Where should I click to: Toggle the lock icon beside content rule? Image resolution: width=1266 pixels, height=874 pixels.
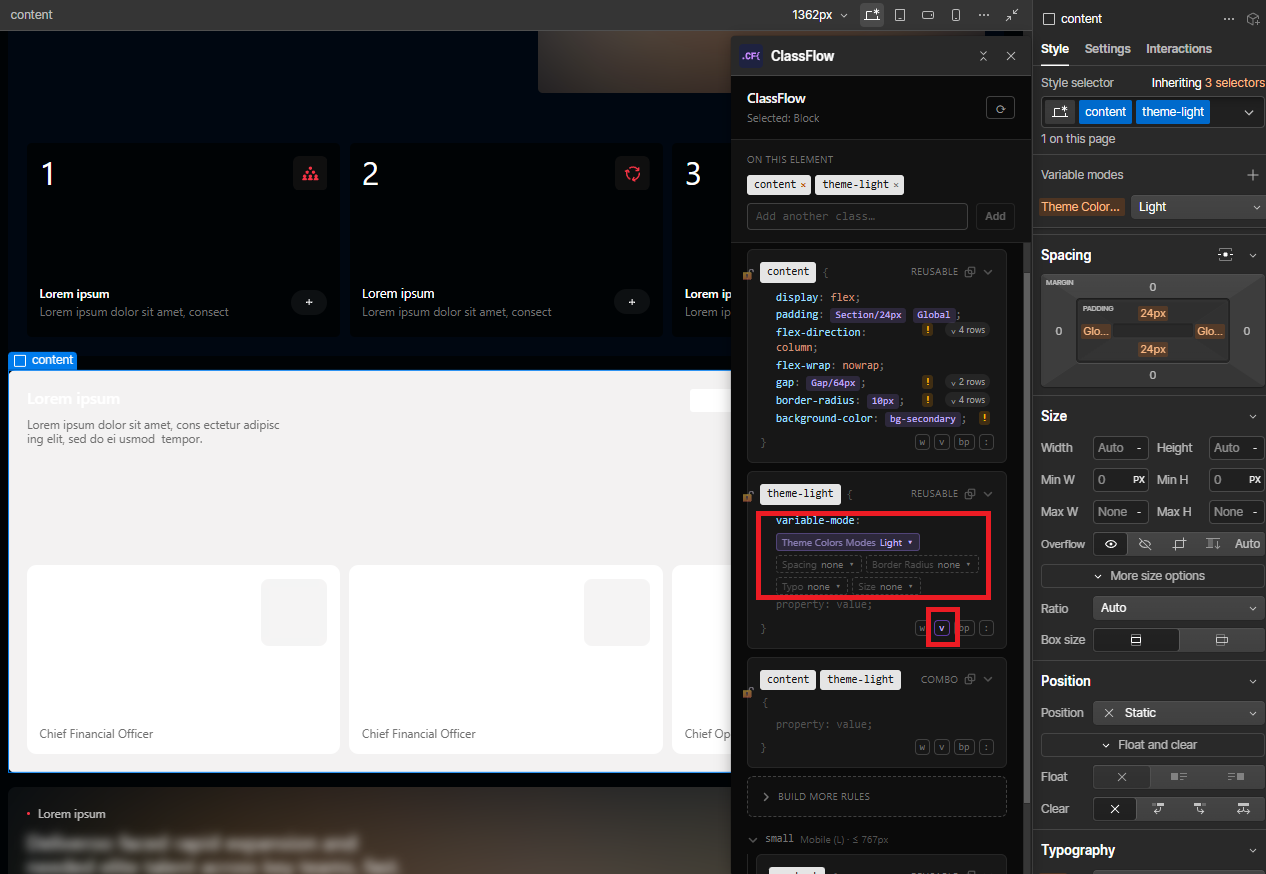coord(748,274)
